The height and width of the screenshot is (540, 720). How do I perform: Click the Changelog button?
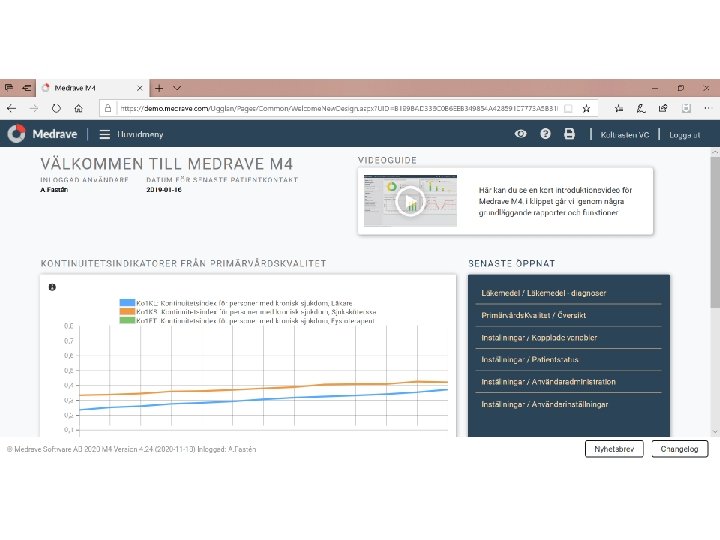(679, 449)
